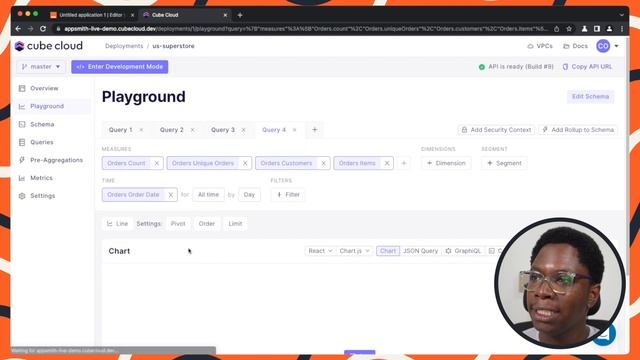Click the browser forward arrow

[30, 29]
